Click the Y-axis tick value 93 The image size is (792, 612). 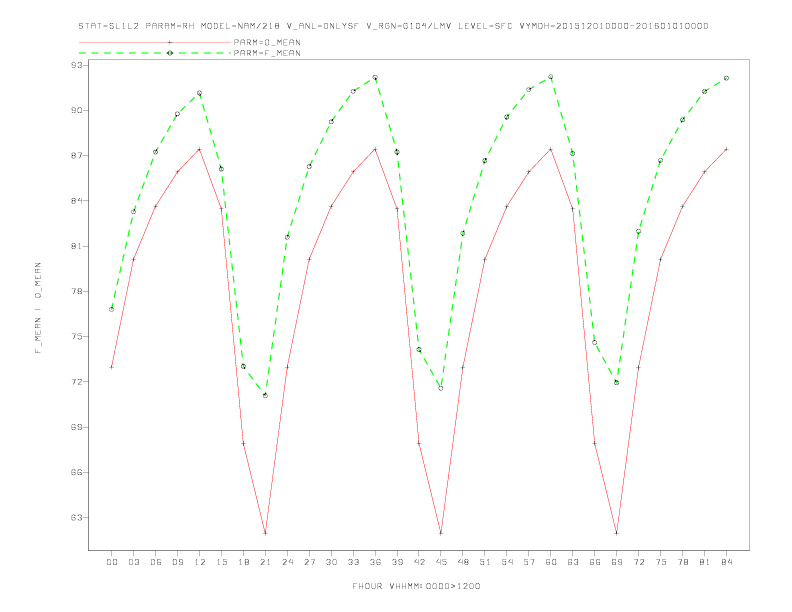[77, 65]
